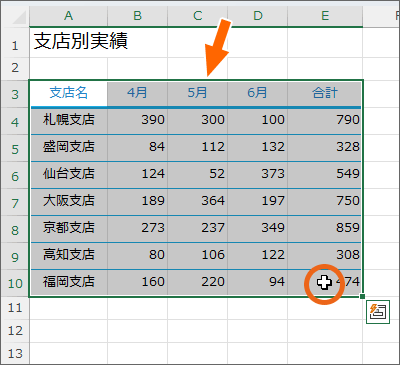Click the Select All corner triangle
This screenshot has width=400, height=365.
point(19,18)
